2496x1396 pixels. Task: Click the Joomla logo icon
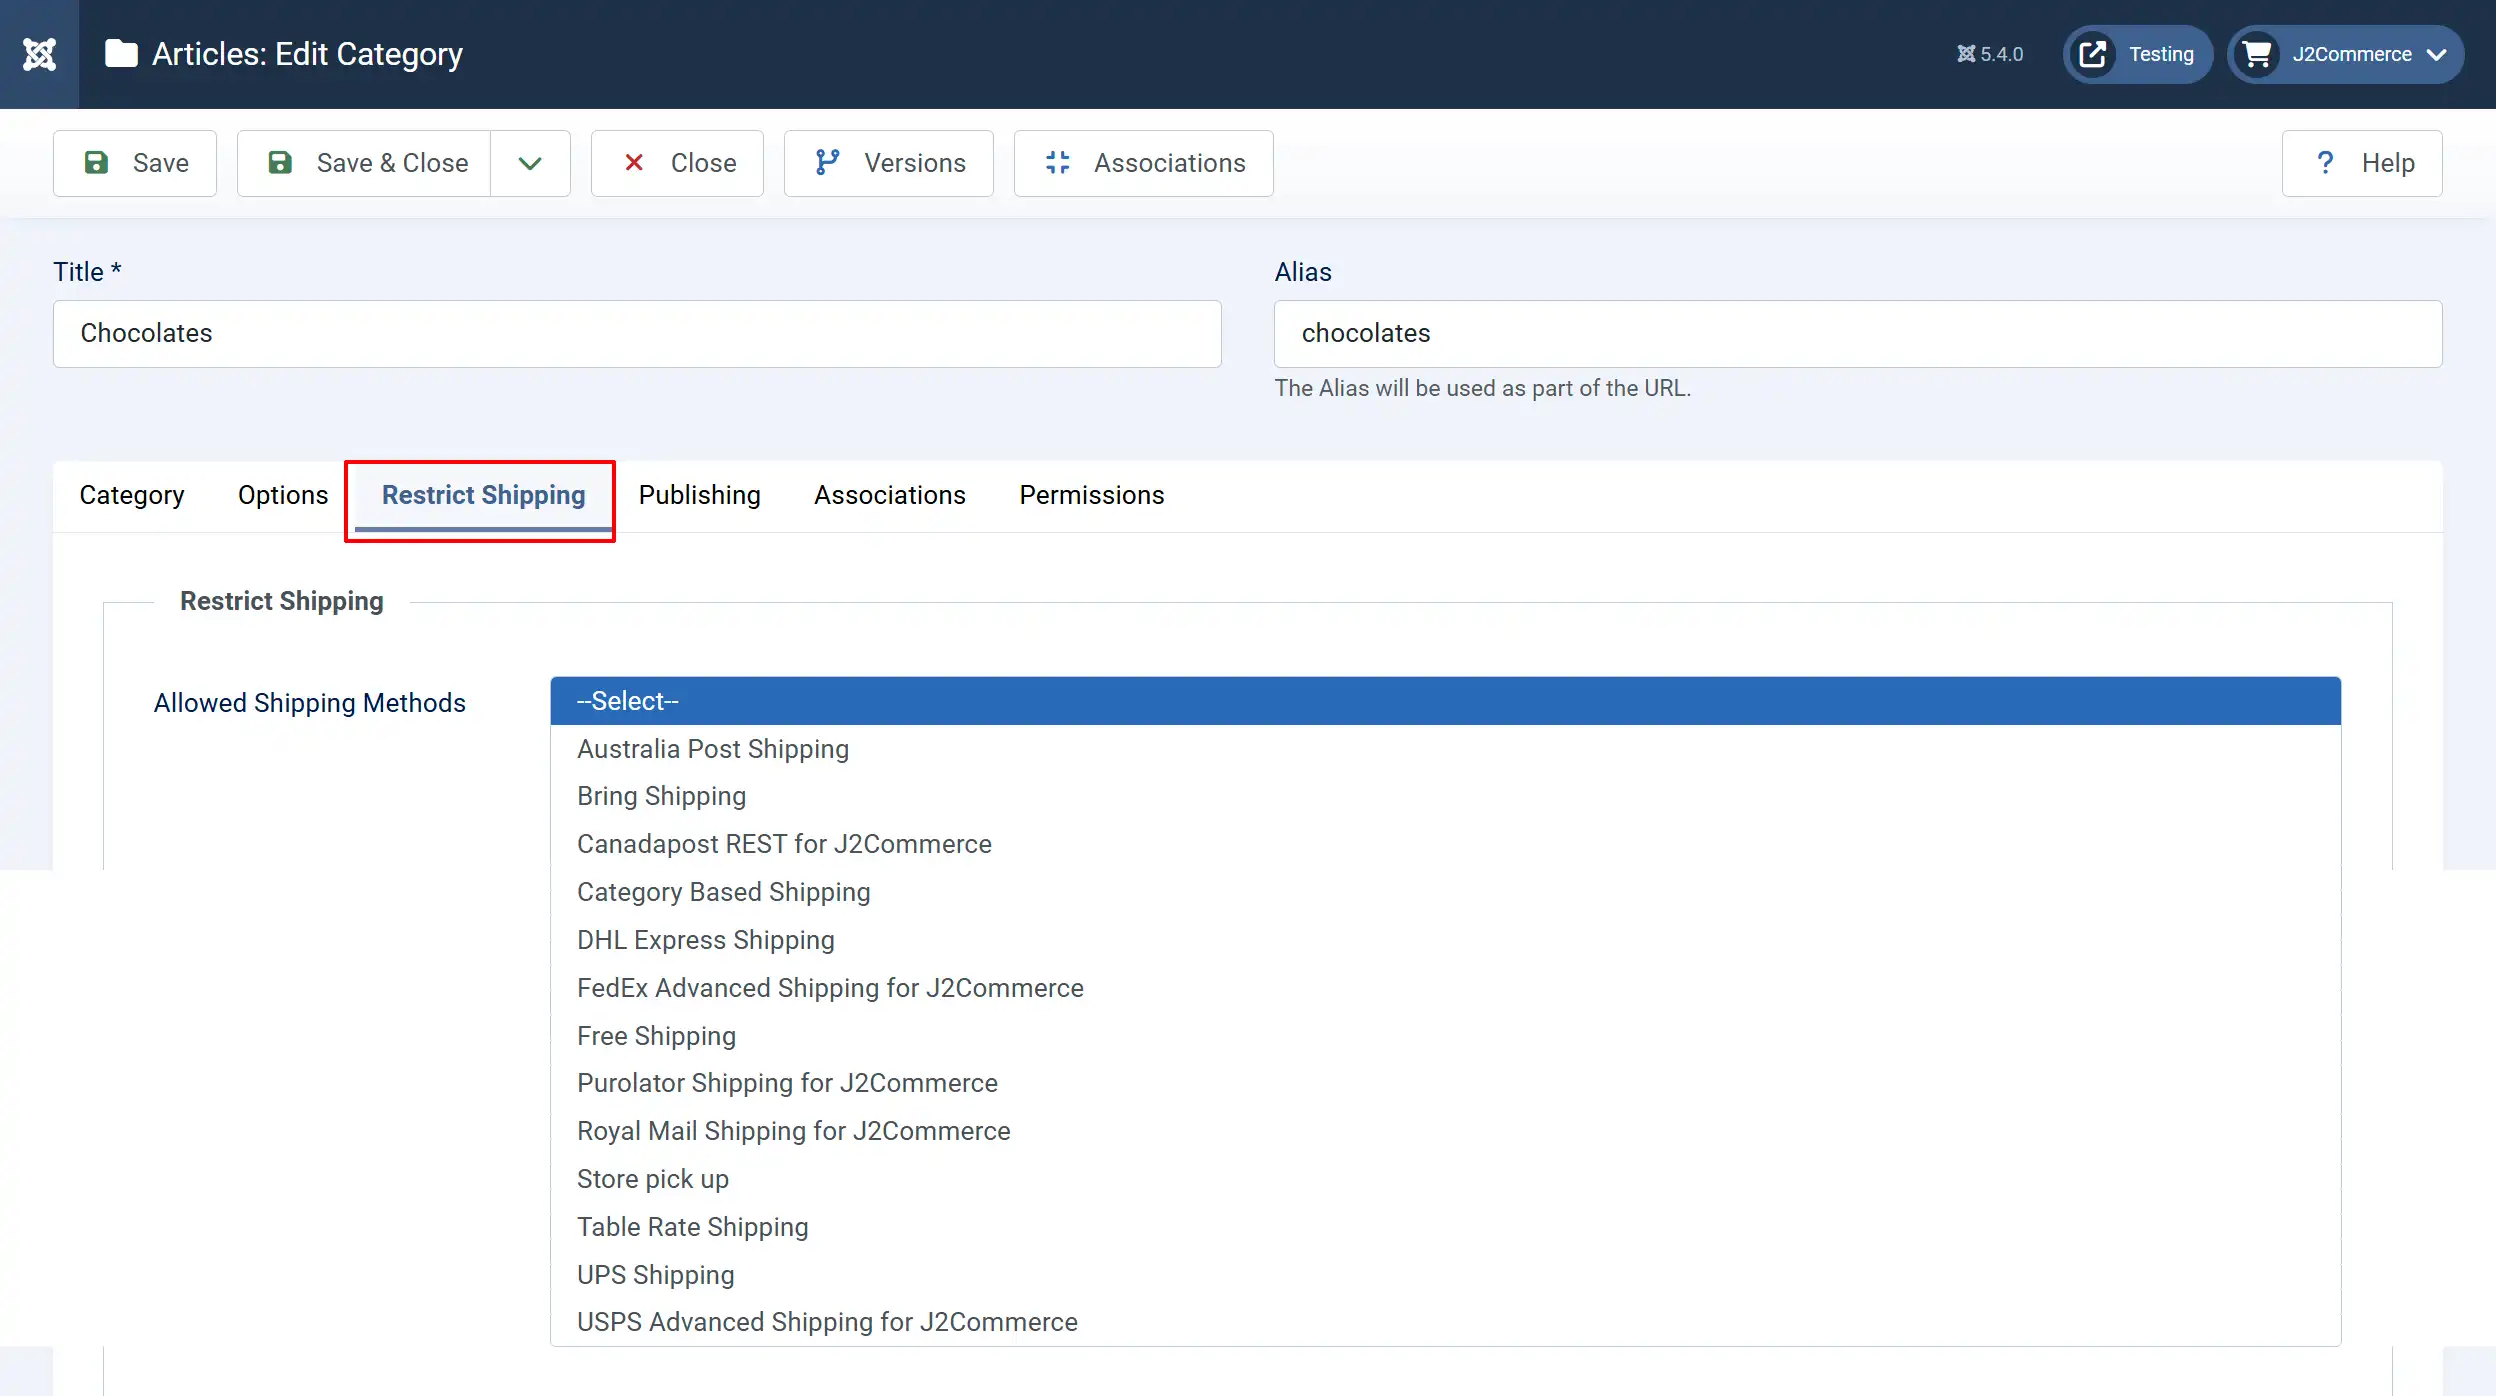coord(39,54)
